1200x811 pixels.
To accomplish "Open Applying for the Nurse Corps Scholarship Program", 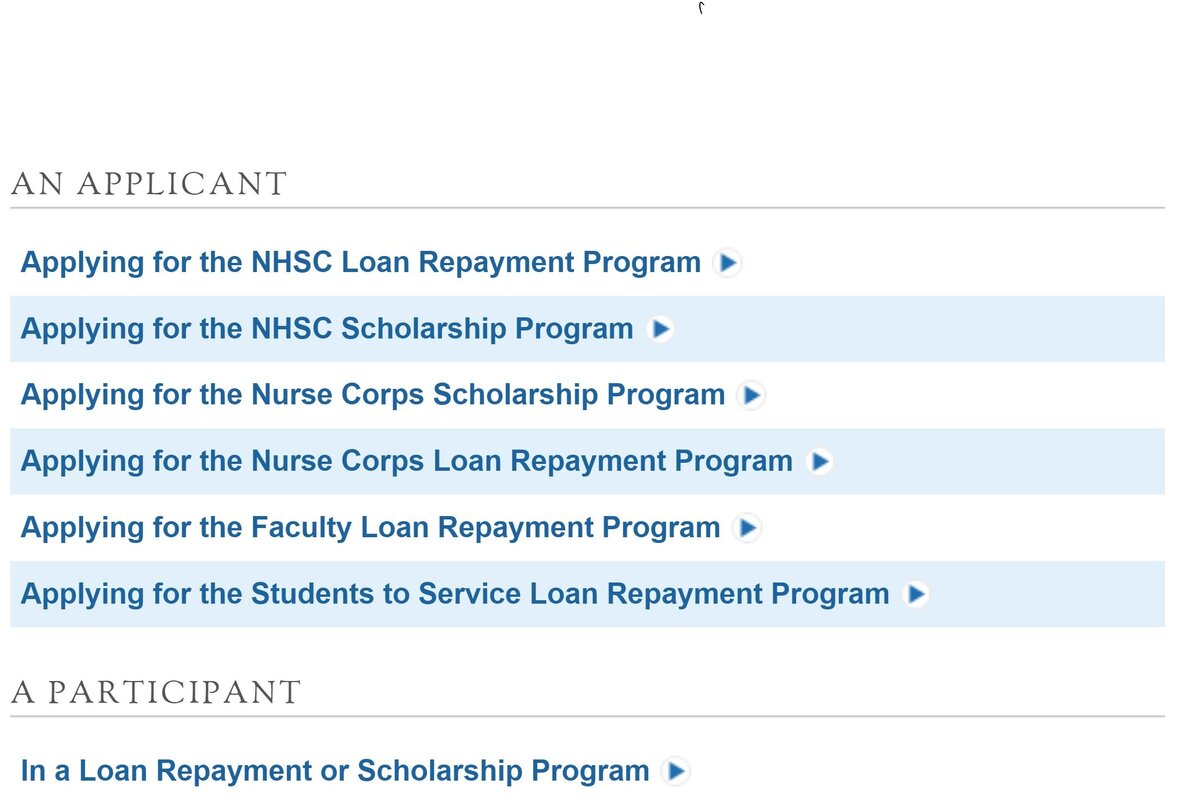I will click(373, 395).
